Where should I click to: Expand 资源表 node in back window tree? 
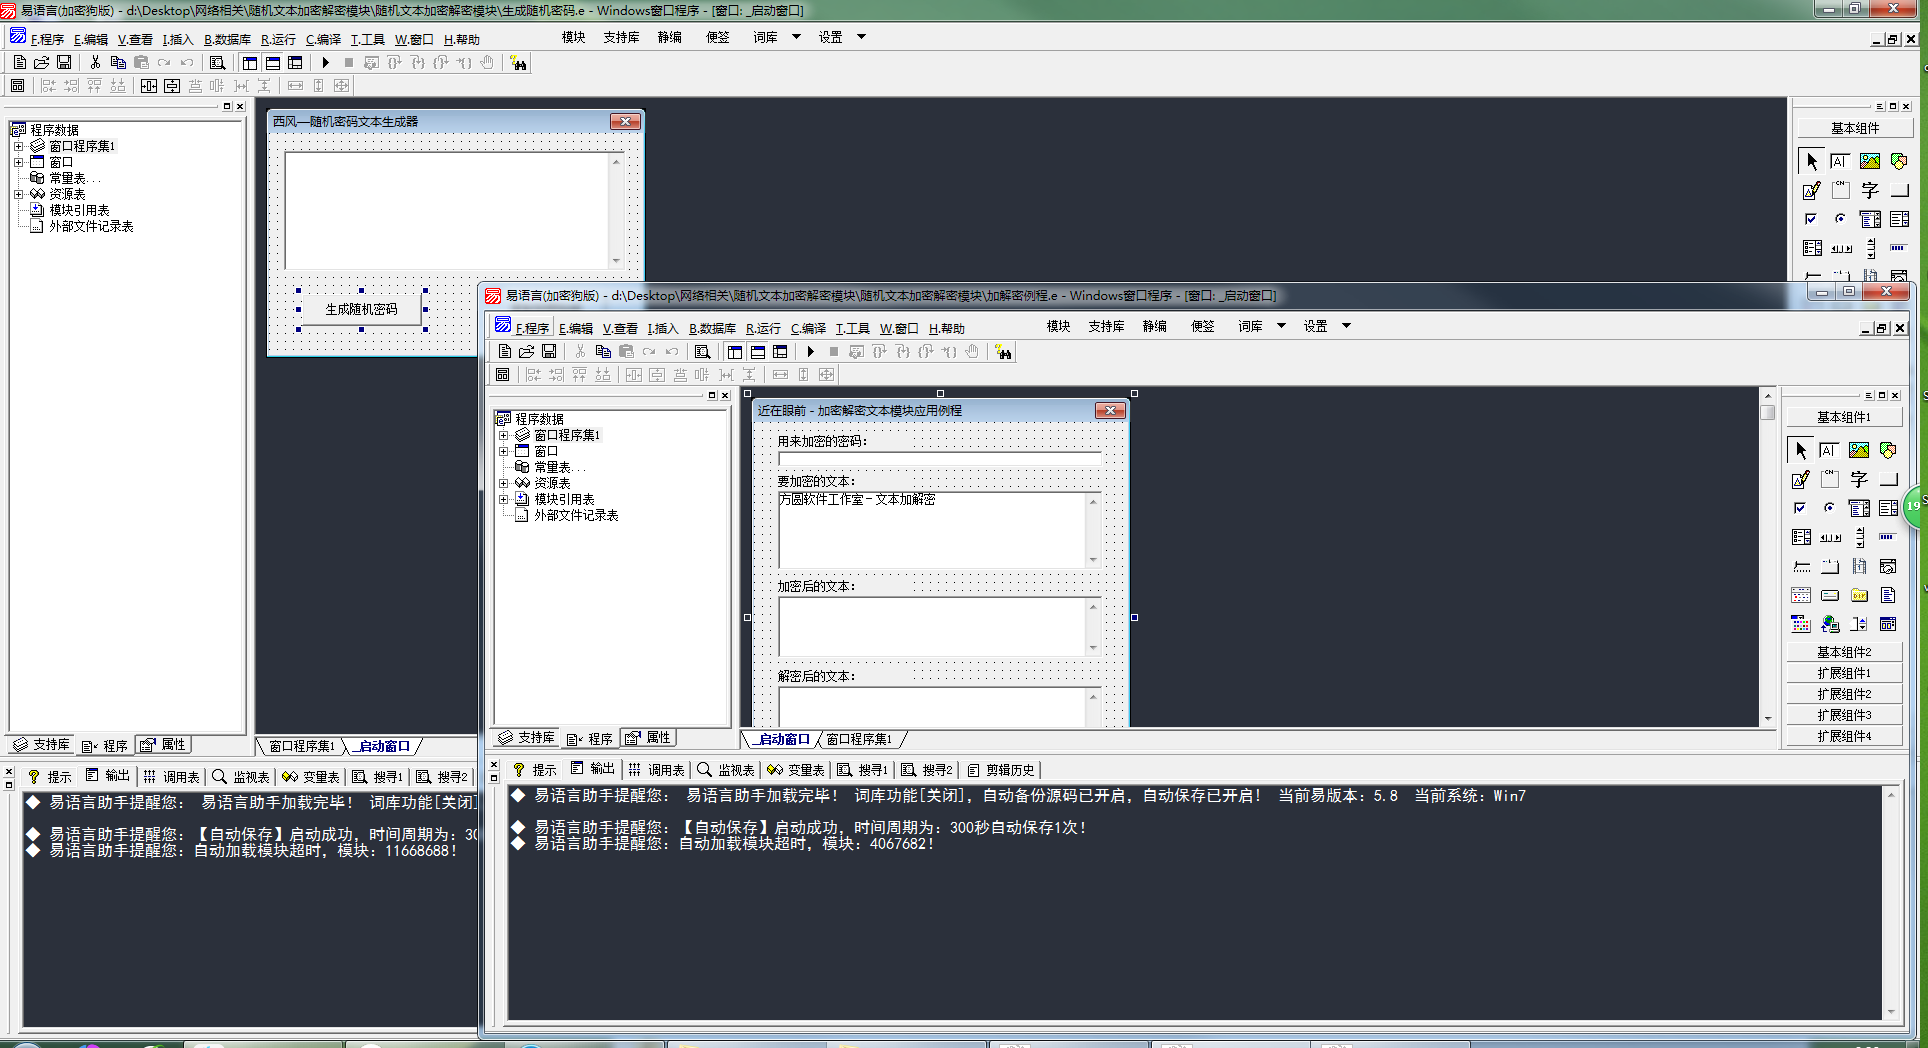19,194
